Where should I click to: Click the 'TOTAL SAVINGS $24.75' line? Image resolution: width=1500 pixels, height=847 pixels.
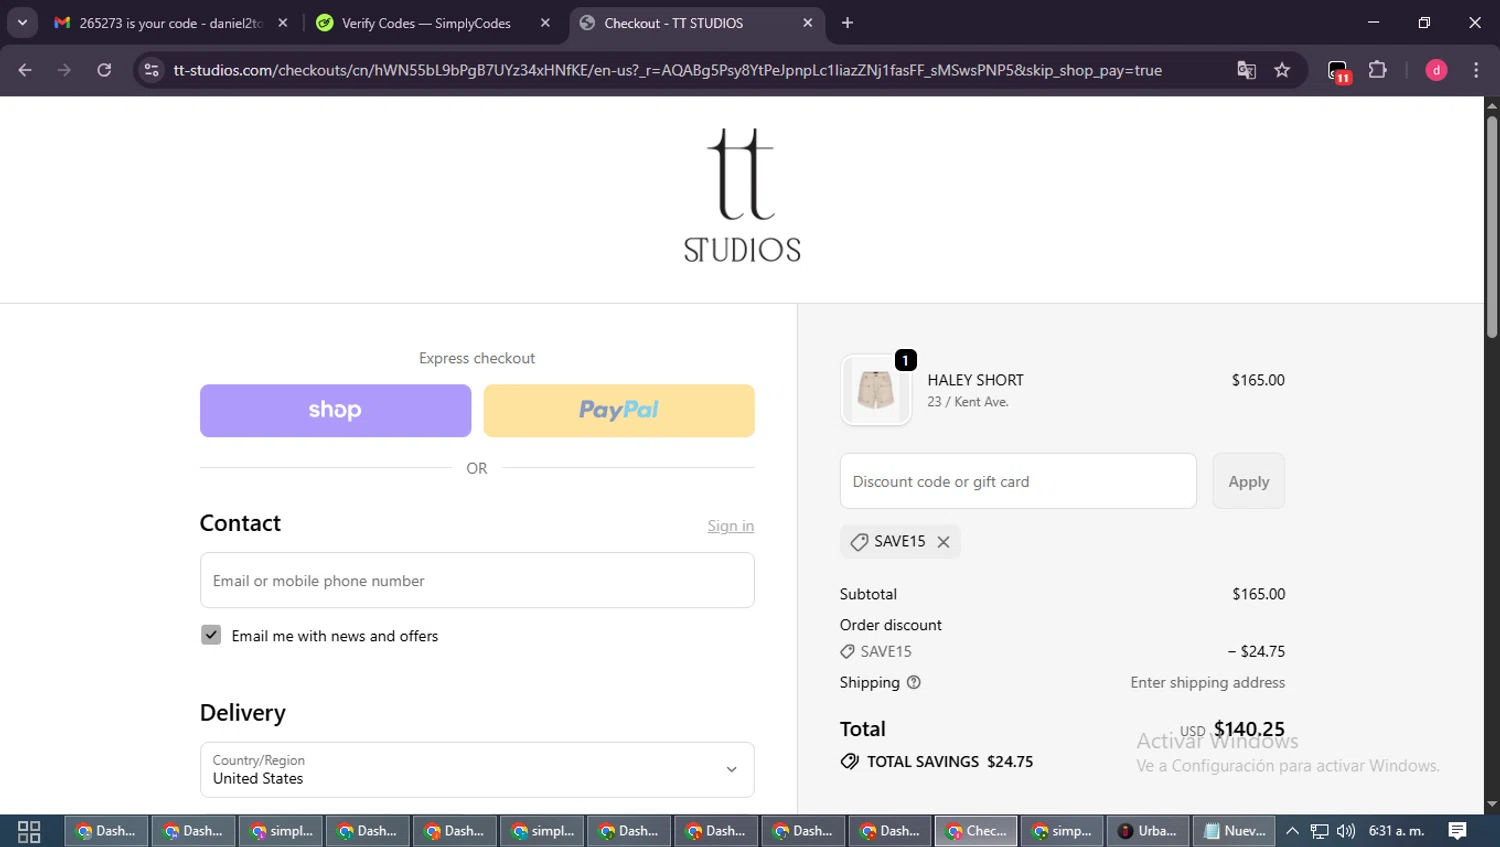(x=937, y=761)
